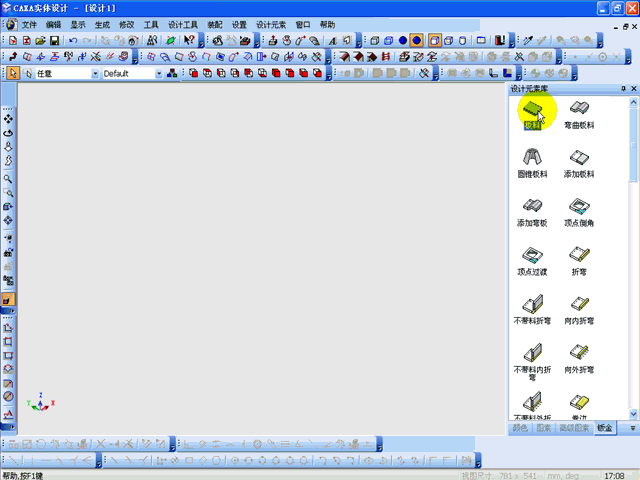Select the 添加弯板 element
Screen dimensions: 640x480
click(x=532, y=212)
